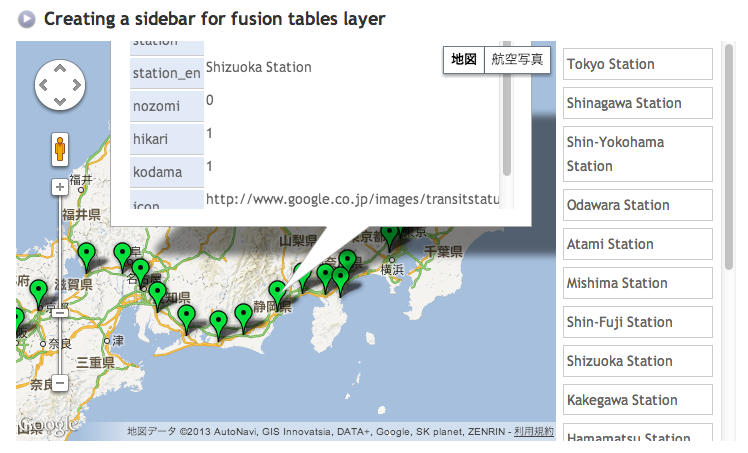Select Shinagawa Station in the sidebar
748x453 pixels.
[638, 103]
